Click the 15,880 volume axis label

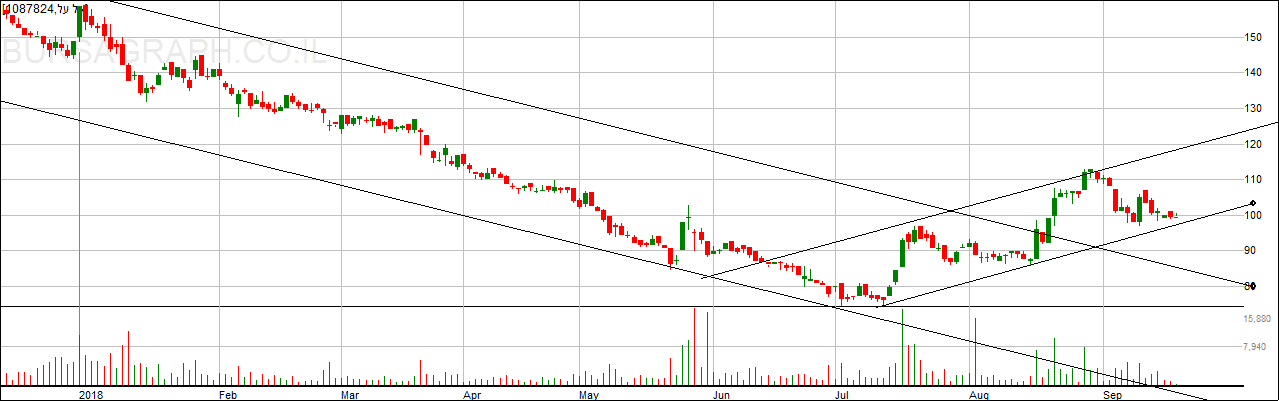(1257, 319)
